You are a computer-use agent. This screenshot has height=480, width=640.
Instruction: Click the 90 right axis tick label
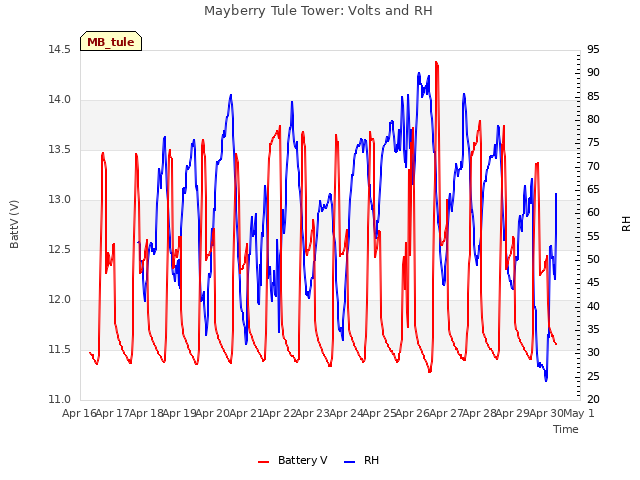click(x=593, y=73)
